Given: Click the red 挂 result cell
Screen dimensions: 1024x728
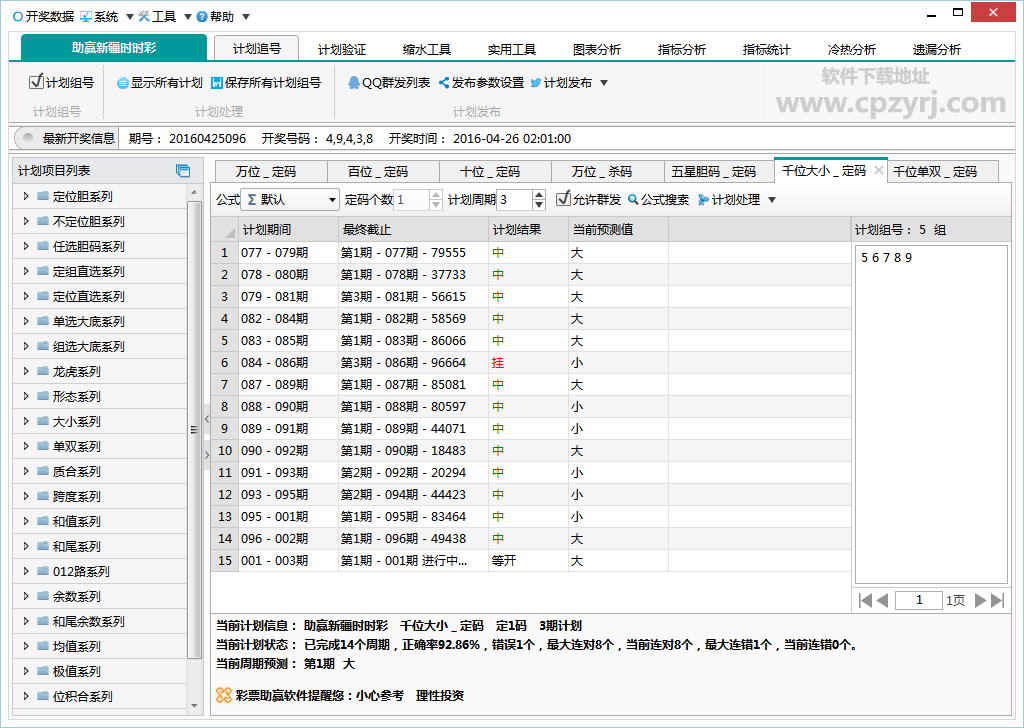Looking at the screenshot, I should pos(528,362).
